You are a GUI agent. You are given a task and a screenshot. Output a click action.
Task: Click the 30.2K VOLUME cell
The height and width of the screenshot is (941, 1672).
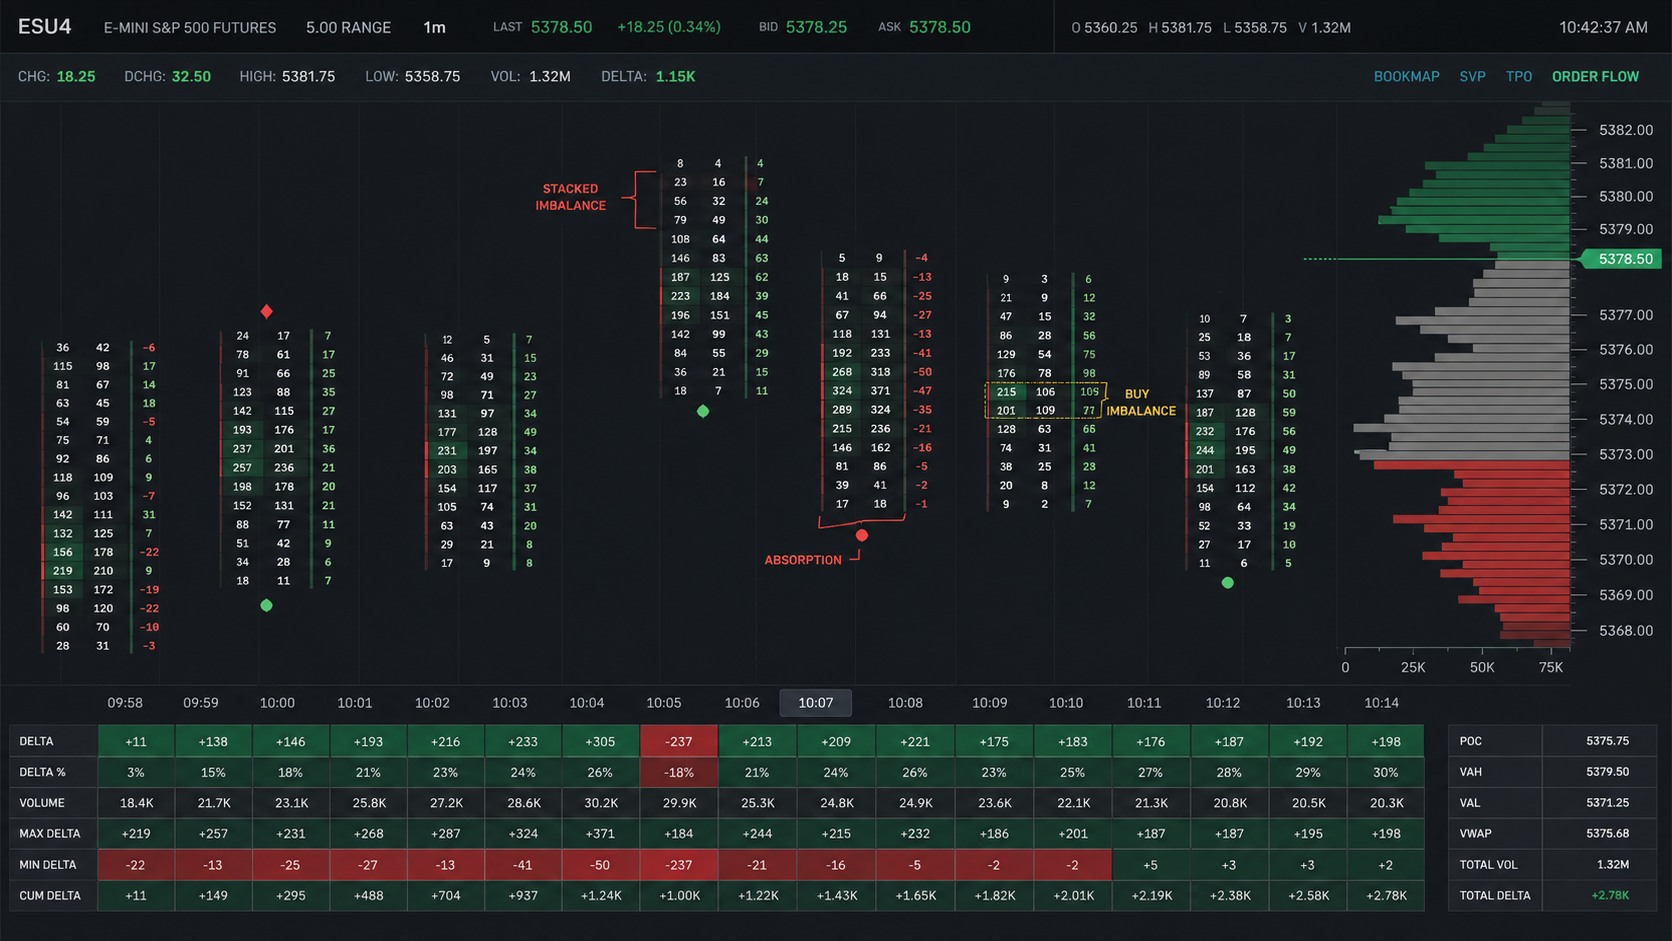600,803
